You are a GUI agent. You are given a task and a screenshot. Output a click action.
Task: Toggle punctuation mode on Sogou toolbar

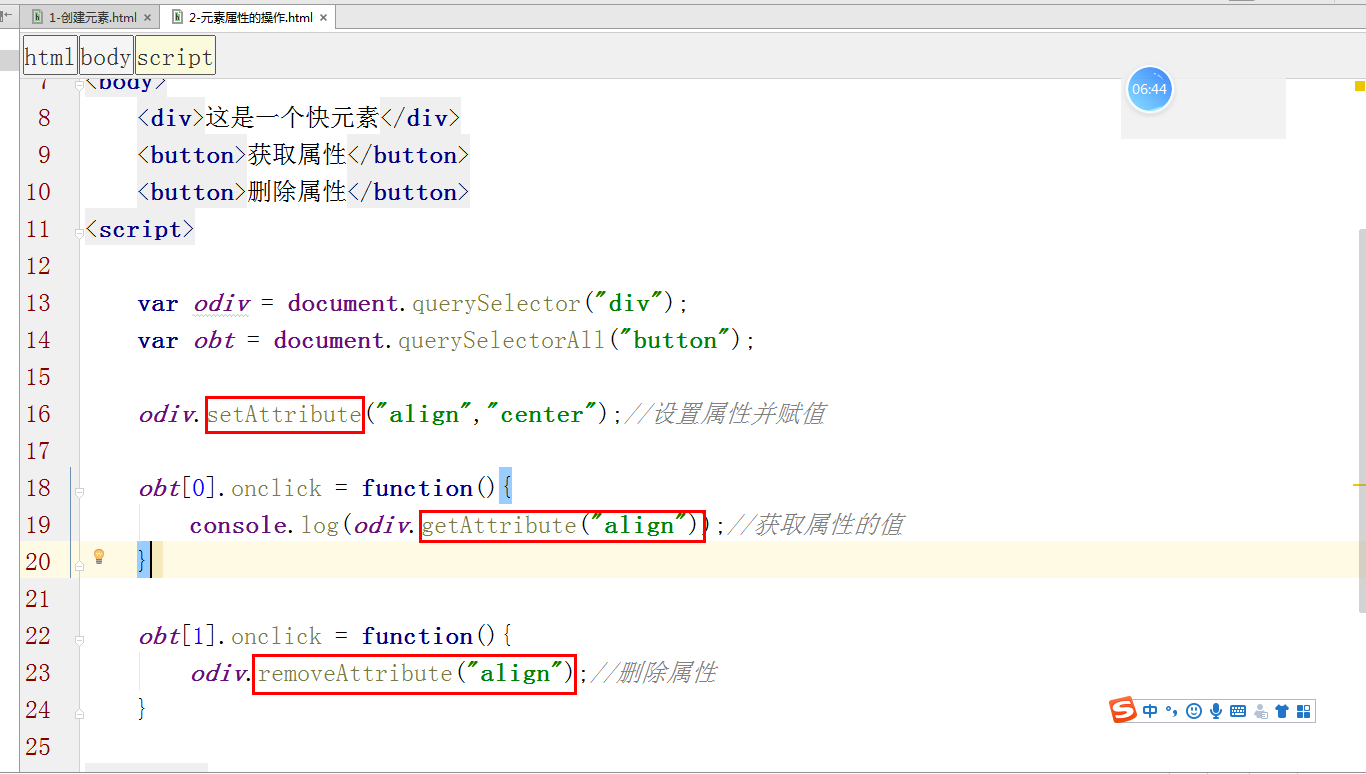(1172, 710)
